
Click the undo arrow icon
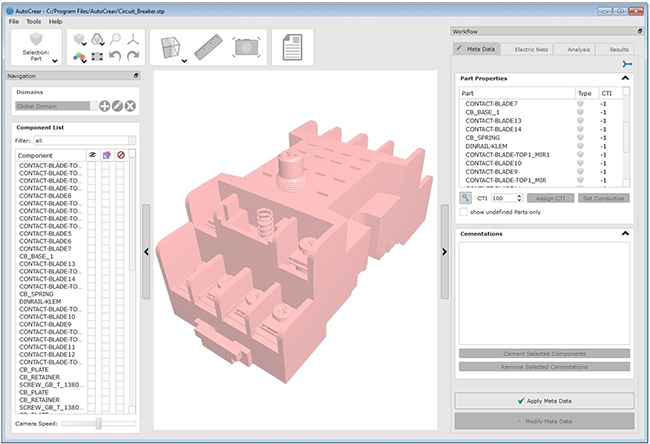115,56
